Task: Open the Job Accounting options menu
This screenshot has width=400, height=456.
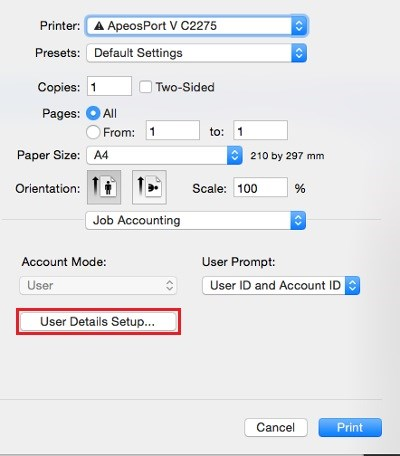Action: point(196,220)
